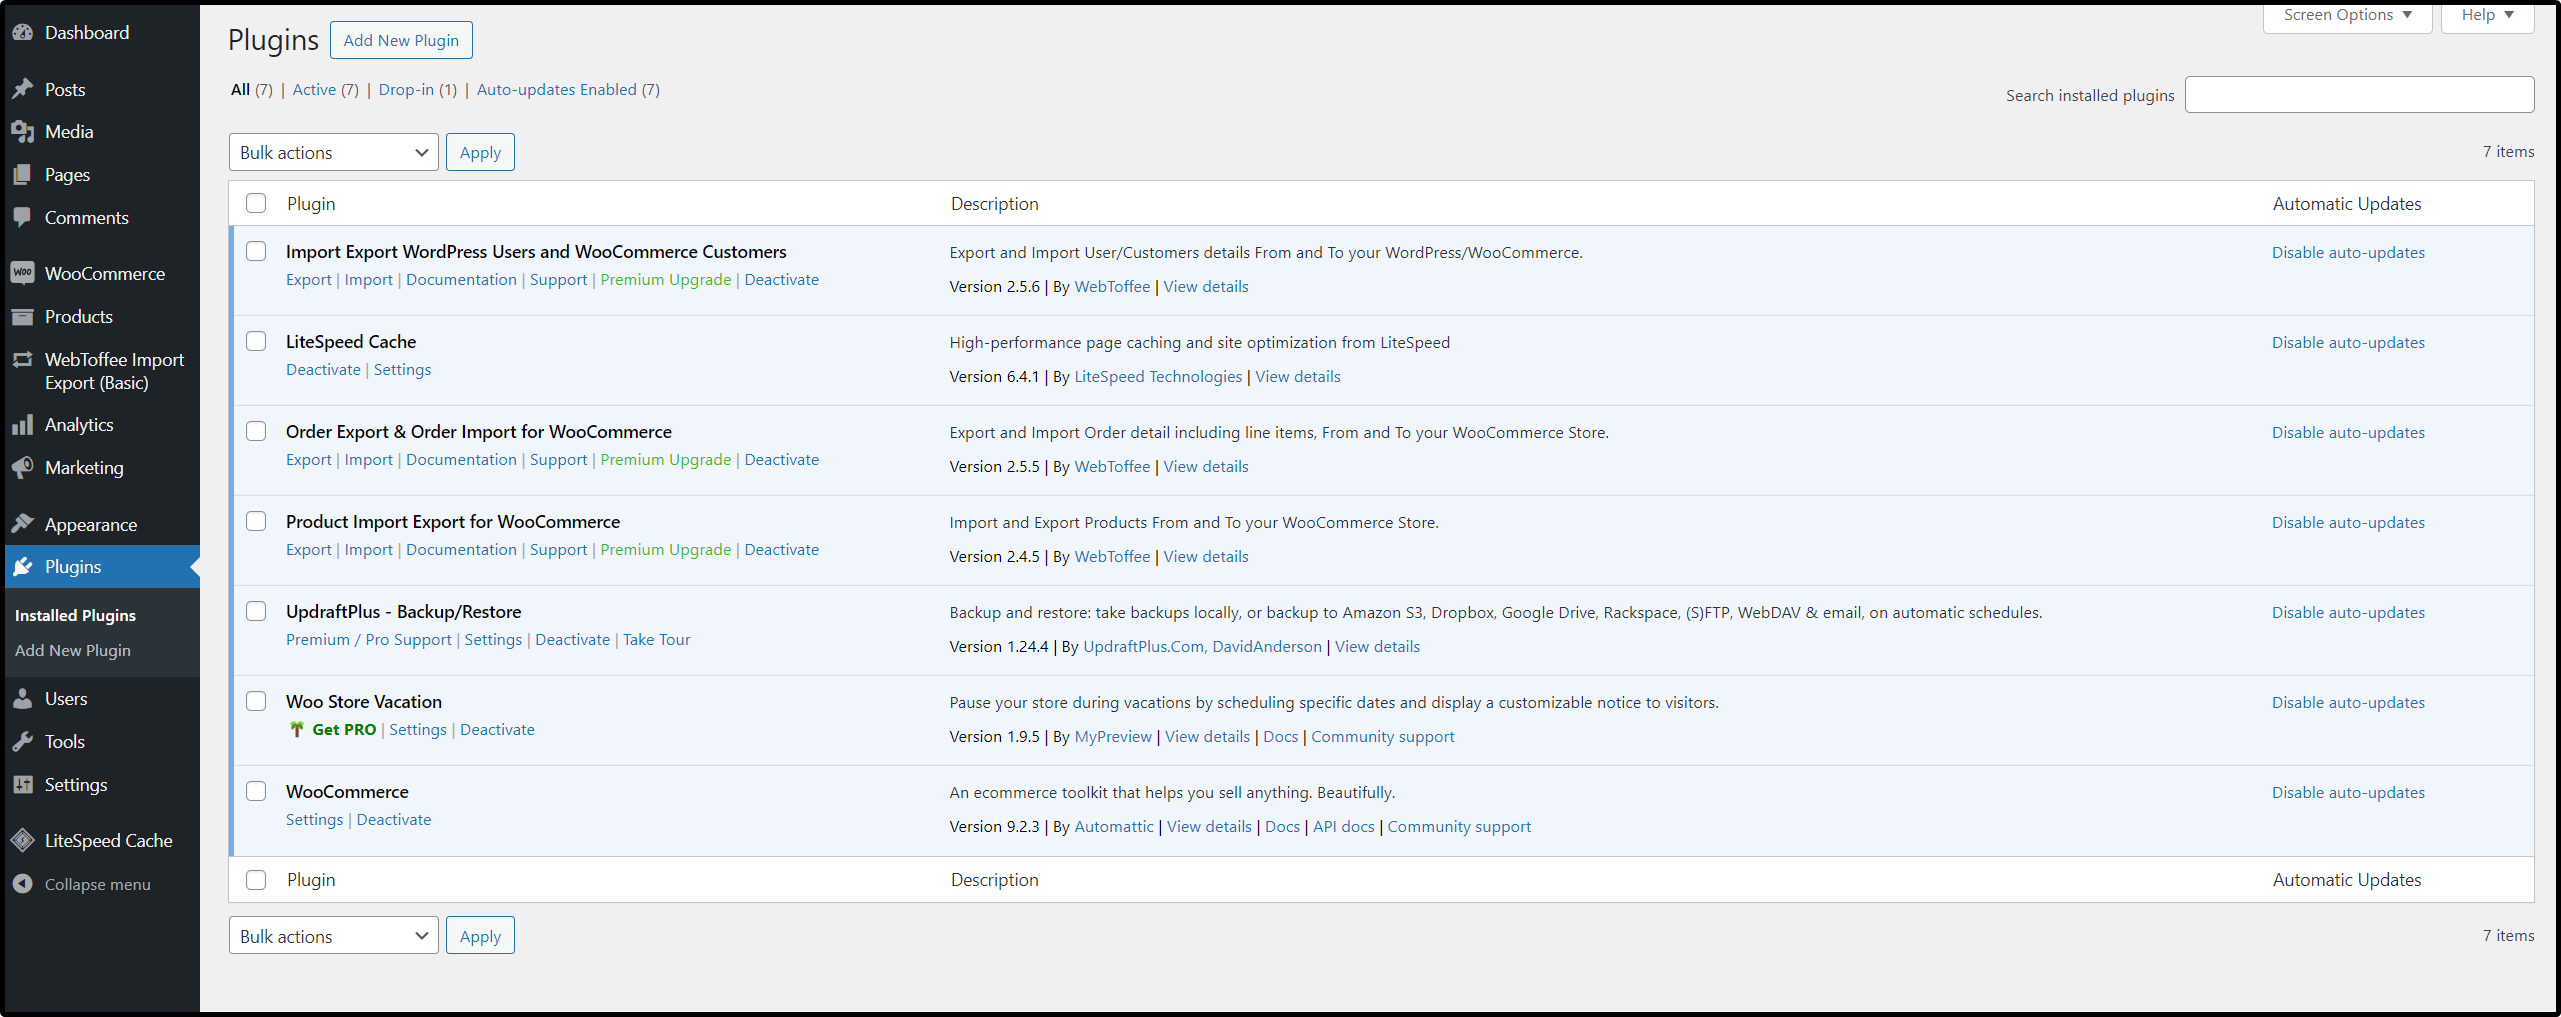Image resolution: width=2561 pixels, height=1017 pixels.
Task: Filter by Active (7) plugins
Action: [325, 90]
